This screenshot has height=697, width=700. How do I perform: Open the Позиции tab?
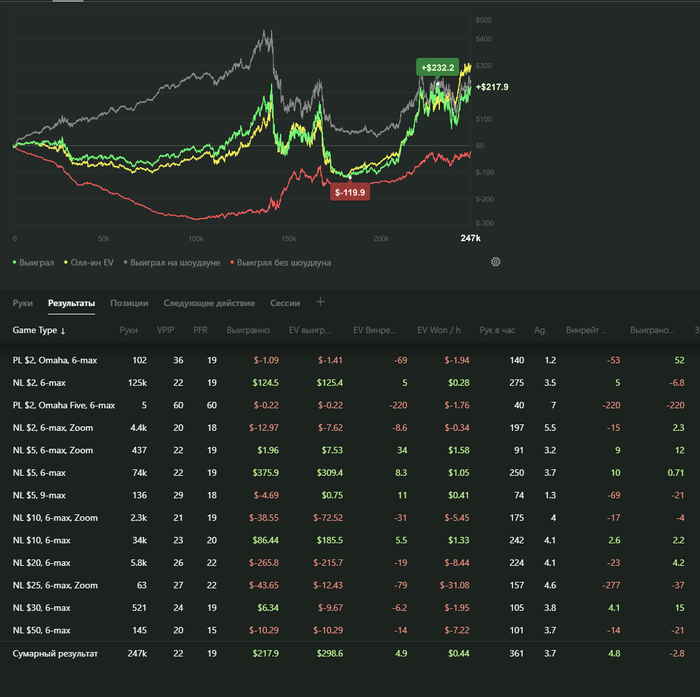[129, 303]
